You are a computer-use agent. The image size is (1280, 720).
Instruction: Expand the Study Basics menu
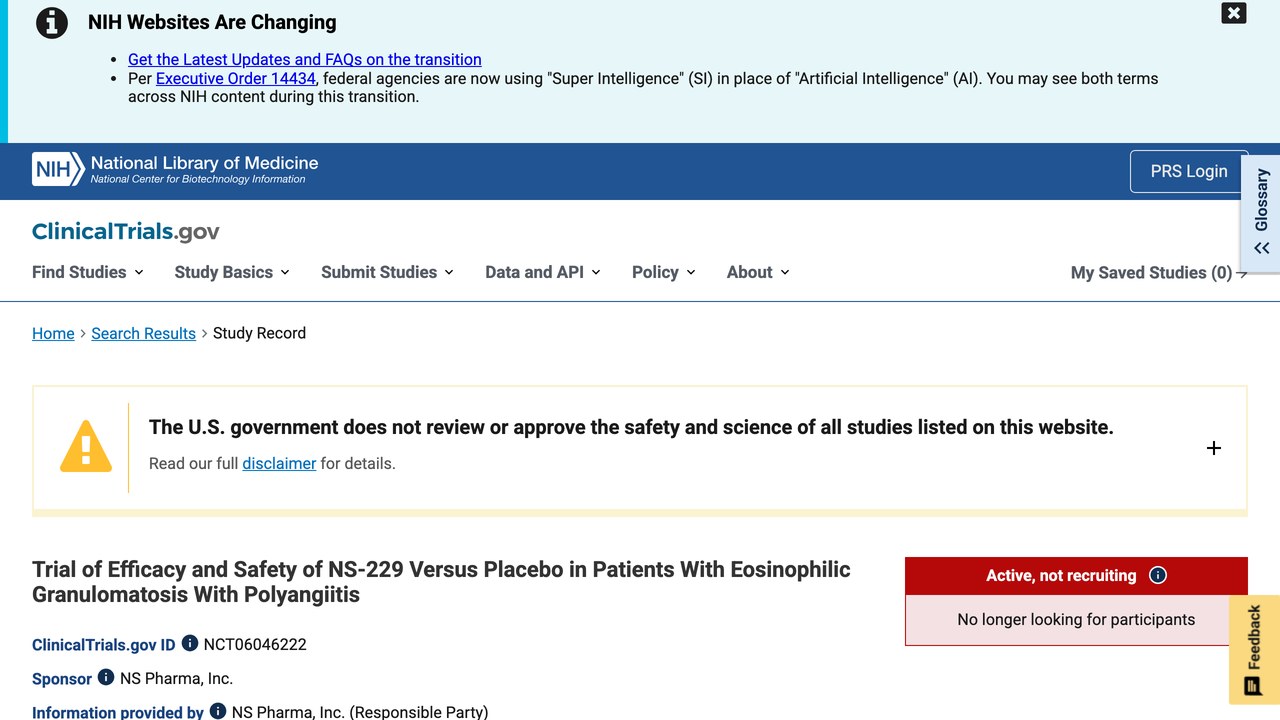(232, 272)
